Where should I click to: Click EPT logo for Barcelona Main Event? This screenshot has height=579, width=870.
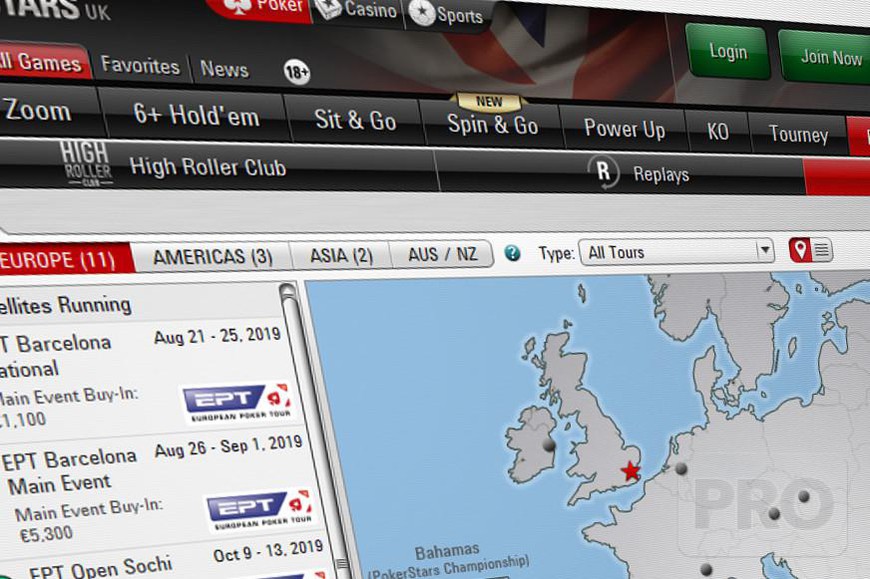[260, 509]
